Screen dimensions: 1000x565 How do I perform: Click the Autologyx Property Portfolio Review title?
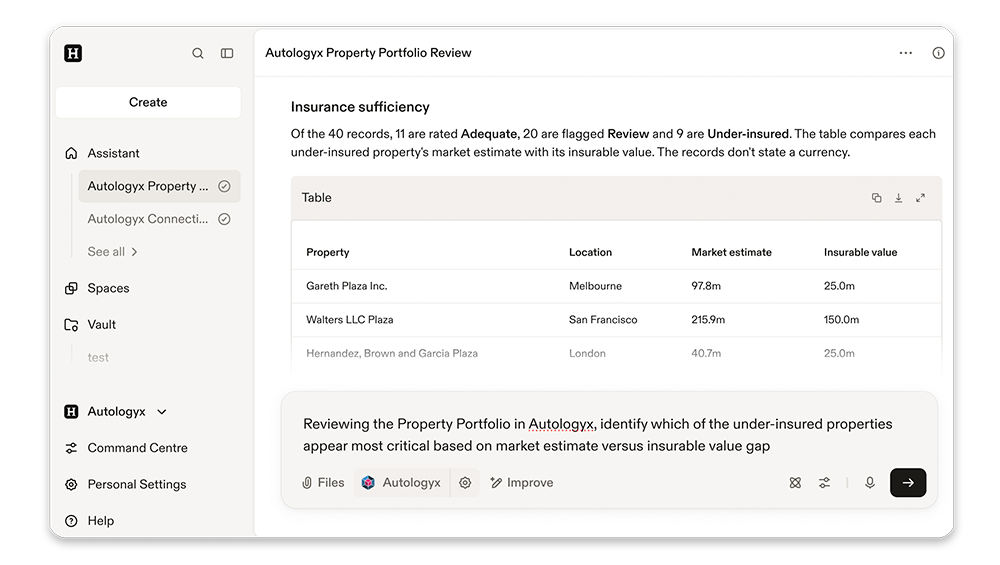pyautogui.click(x=369, y=53)
